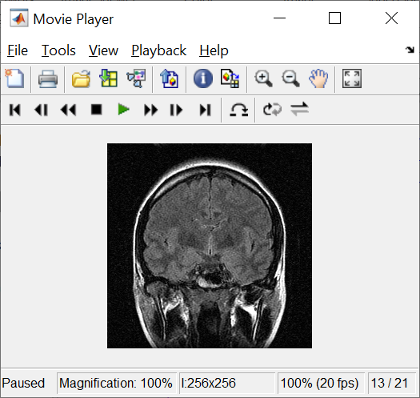Image resolution: width=420 pixels, height=398 pixels.
Task: Step forward one frame button
Action: (x=176, y=110)
